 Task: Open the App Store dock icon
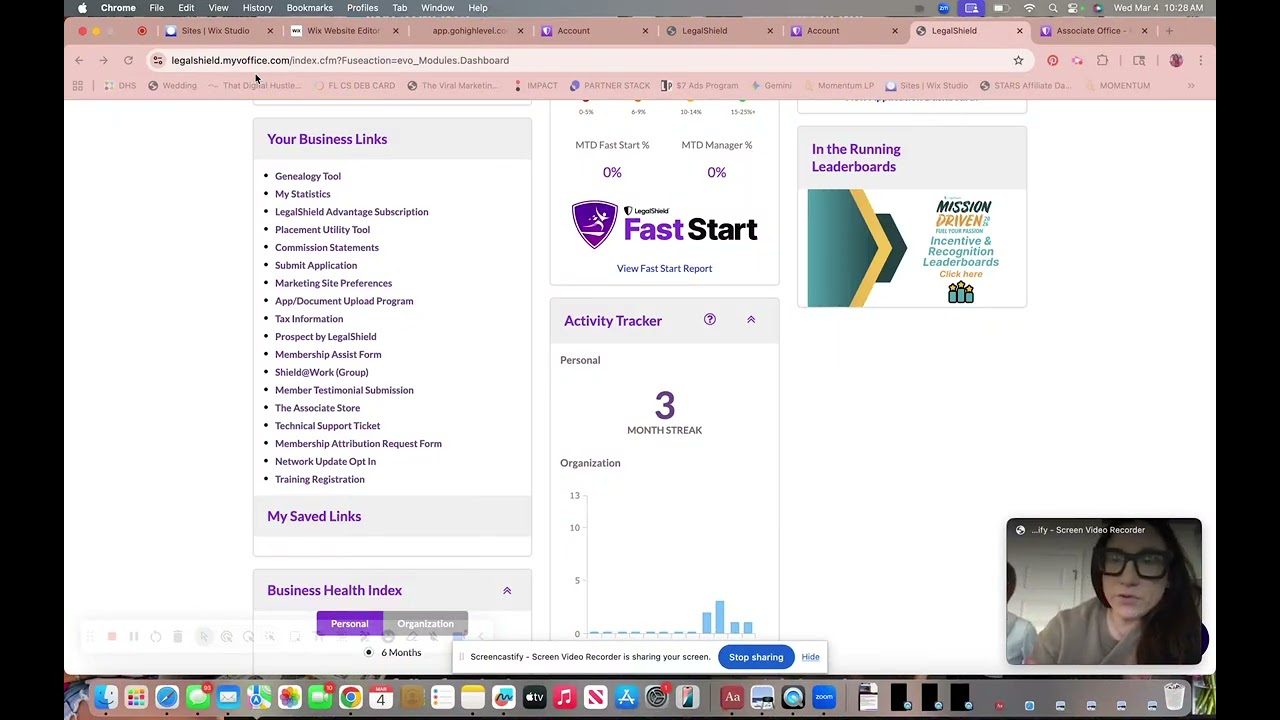626,696
